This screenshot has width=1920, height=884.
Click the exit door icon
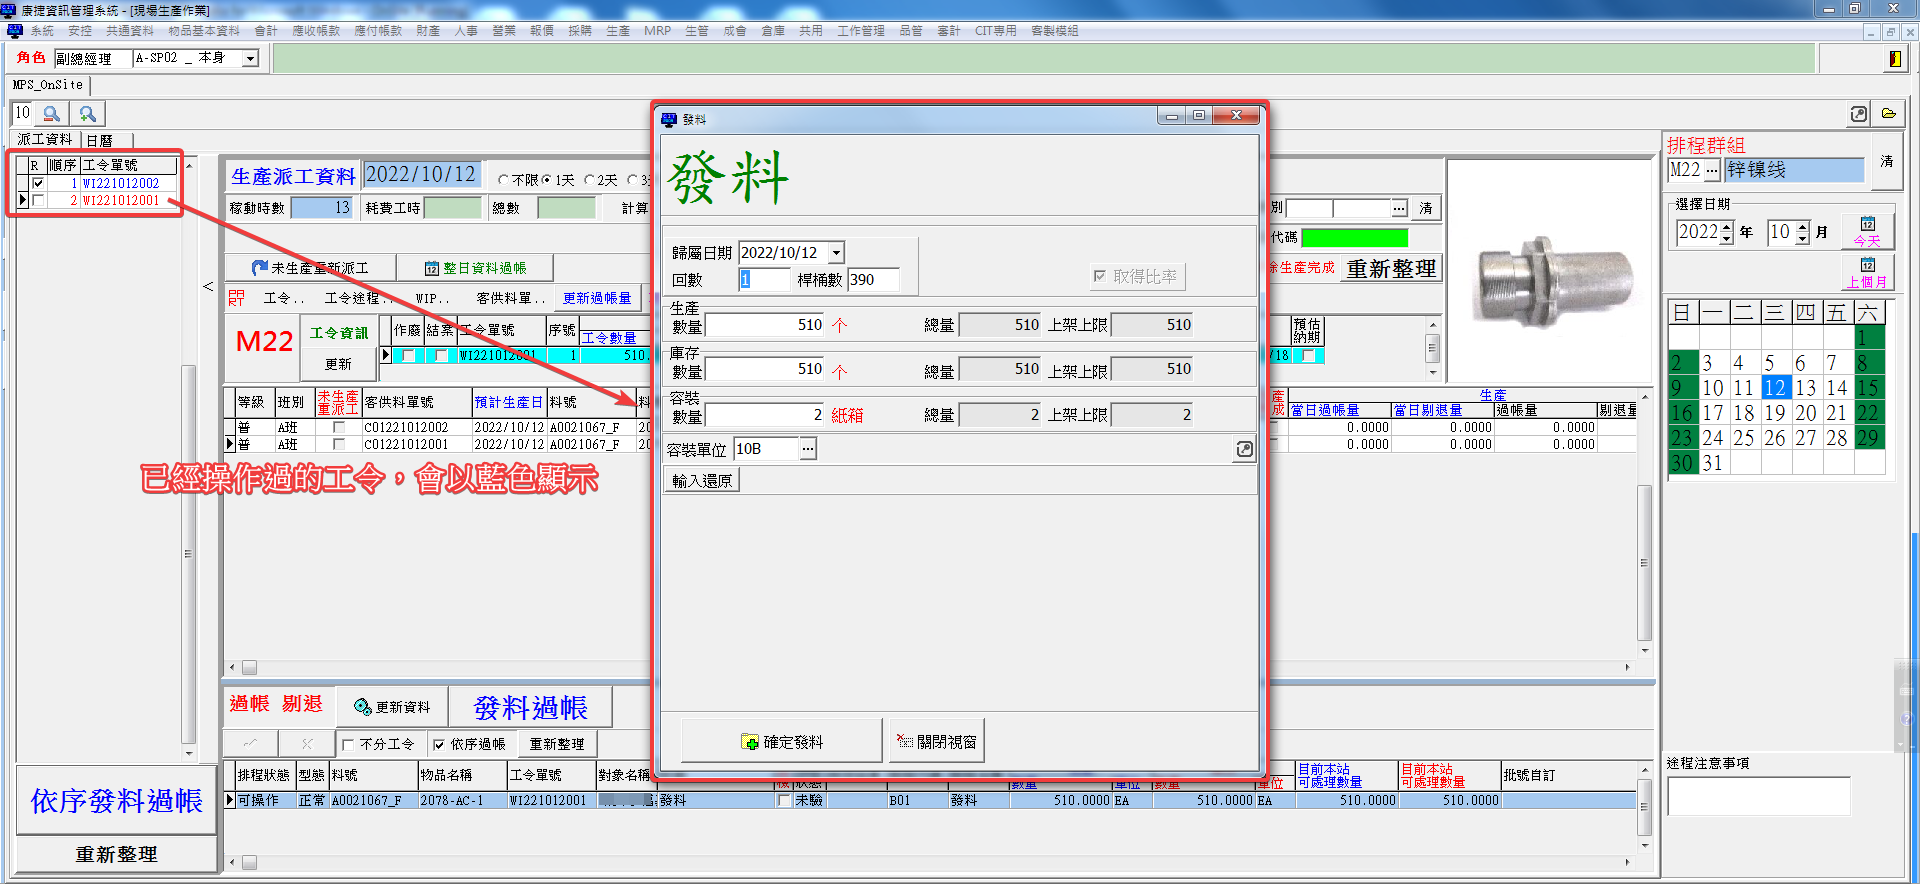(x=1894, y=59)
